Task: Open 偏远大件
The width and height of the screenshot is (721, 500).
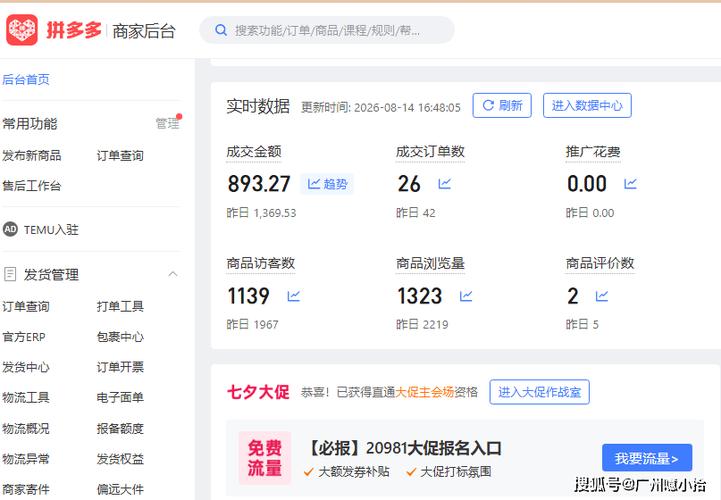Action: click(120, 489)
